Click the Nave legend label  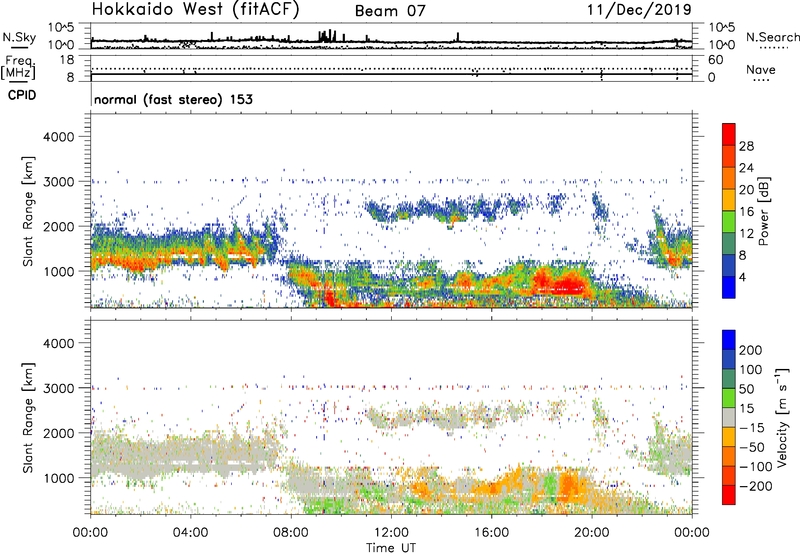760,69
